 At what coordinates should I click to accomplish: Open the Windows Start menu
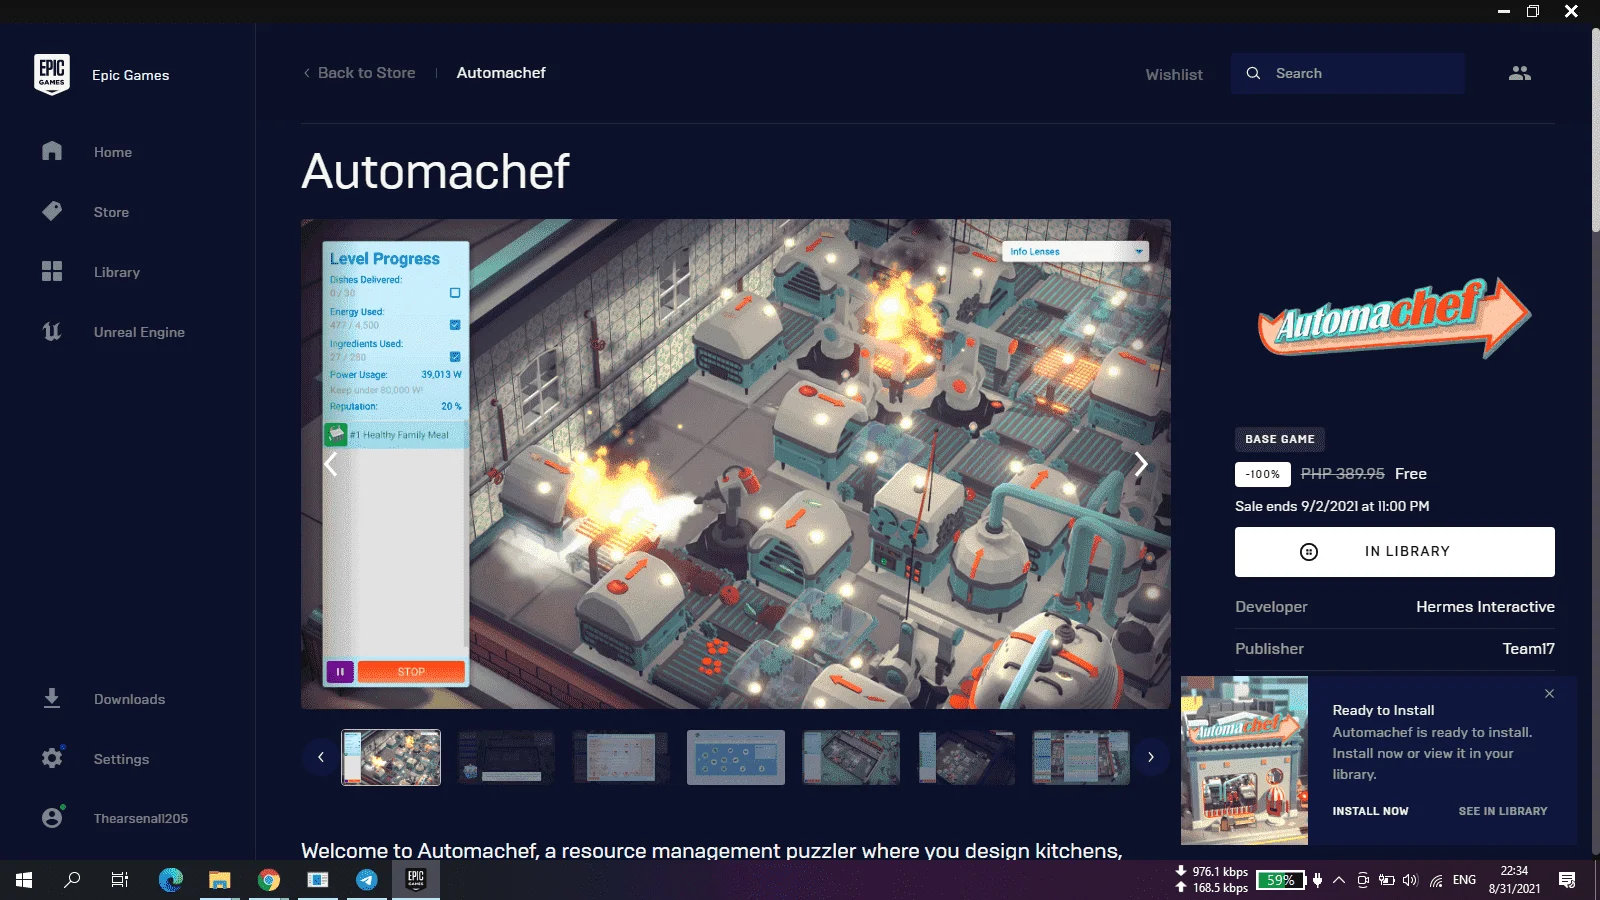[x=24, y=880]
